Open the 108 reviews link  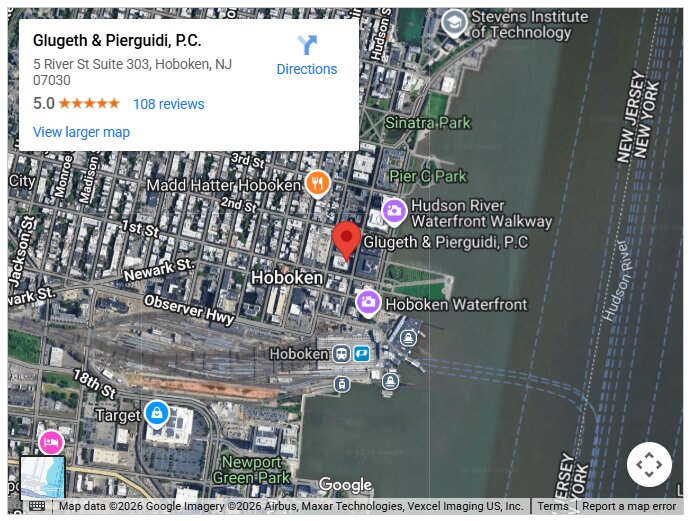(169, 104)
